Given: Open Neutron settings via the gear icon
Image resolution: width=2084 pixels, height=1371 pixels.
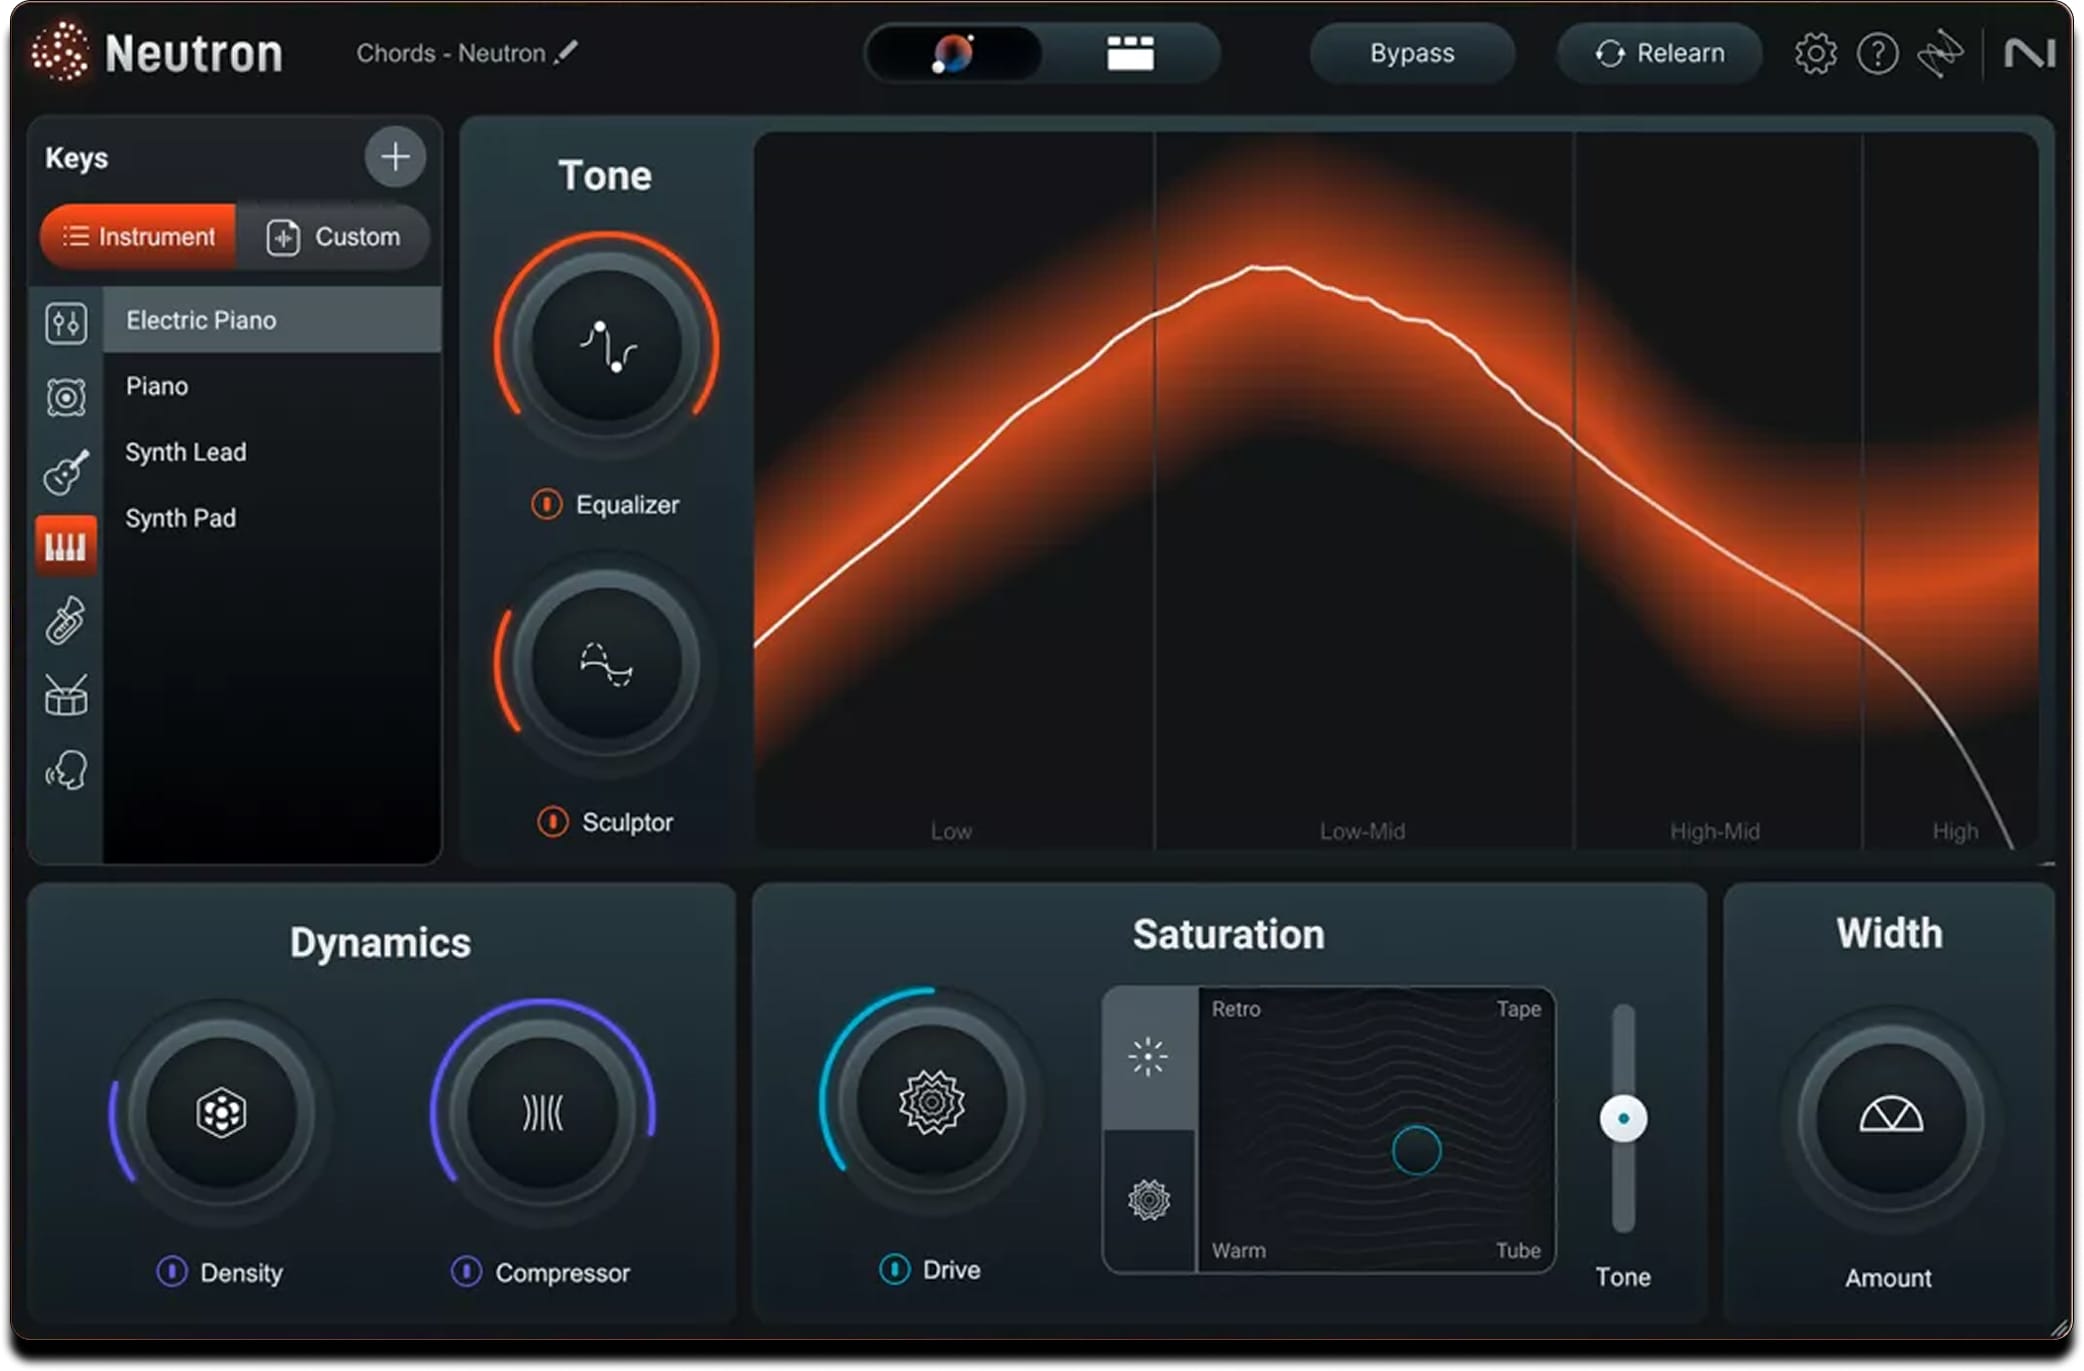Looking at the screenshot, I should click(1815, 54).
